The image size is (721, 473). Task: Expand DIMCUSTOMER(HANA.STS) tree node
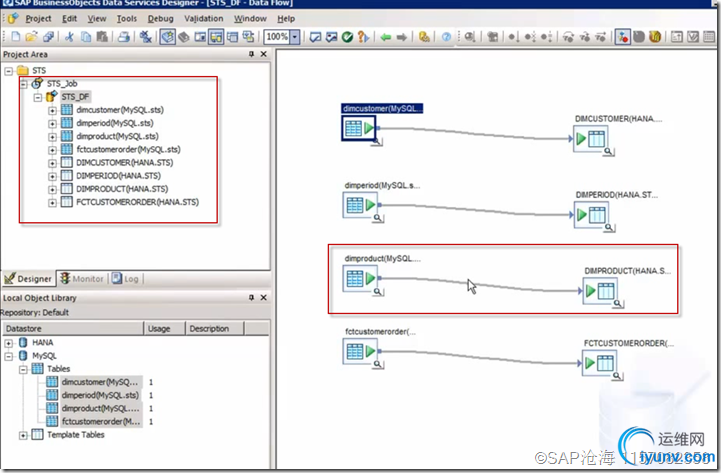point(52,163)
